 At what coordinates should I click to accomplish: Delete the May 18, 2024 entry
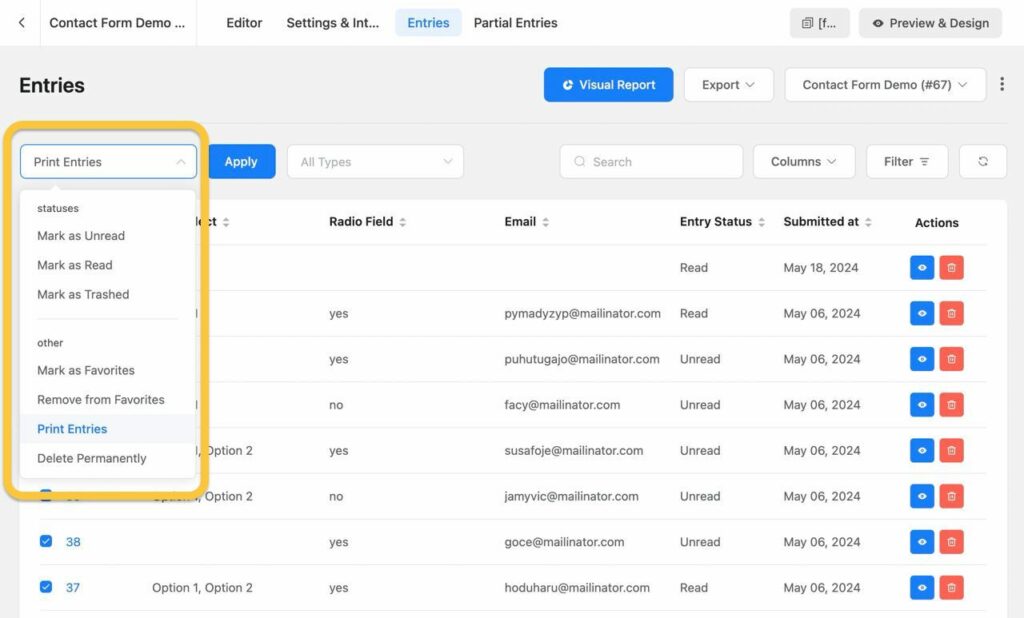(952, 267)
